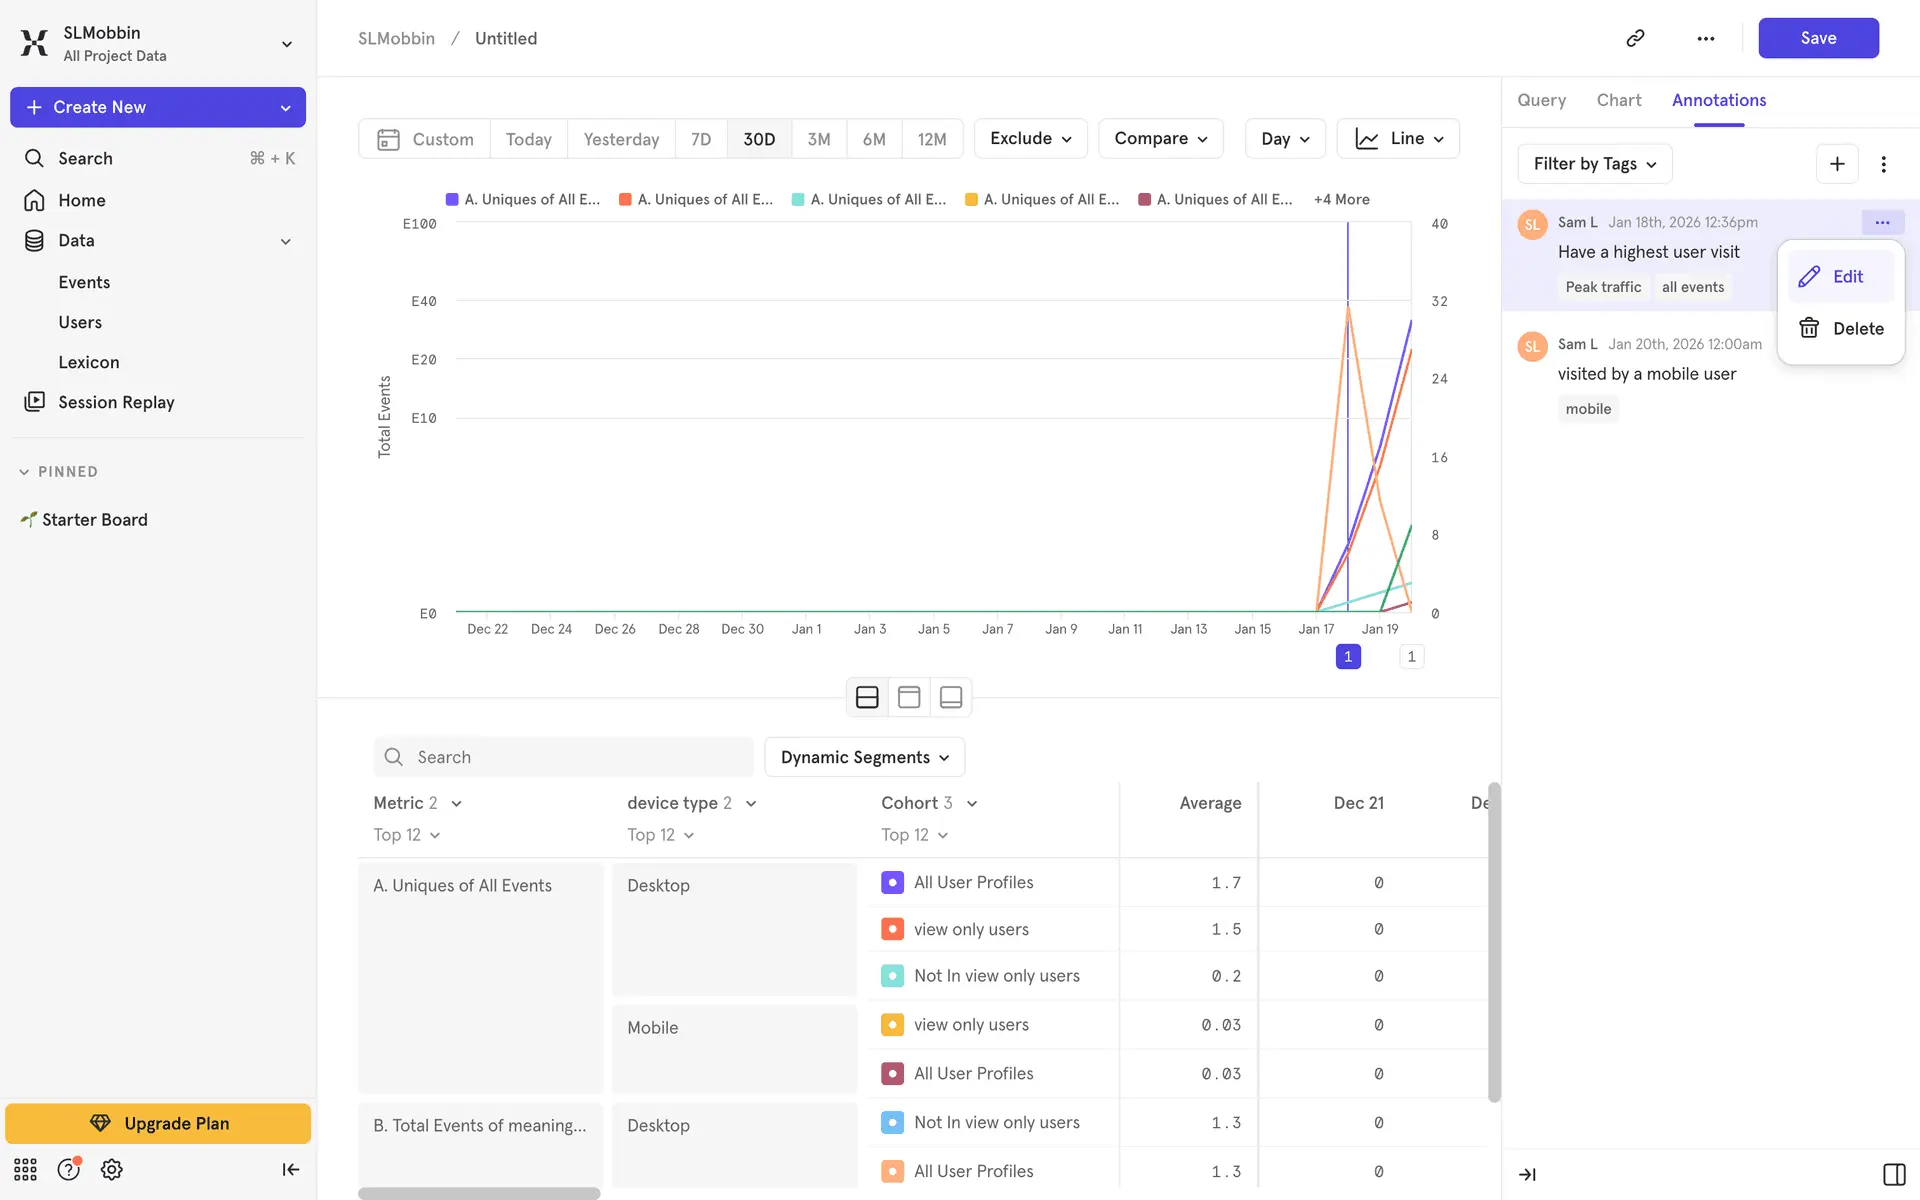
Task: Toggle All User Profiles Desktop series visibility
Action: click(x=892, y=882)
